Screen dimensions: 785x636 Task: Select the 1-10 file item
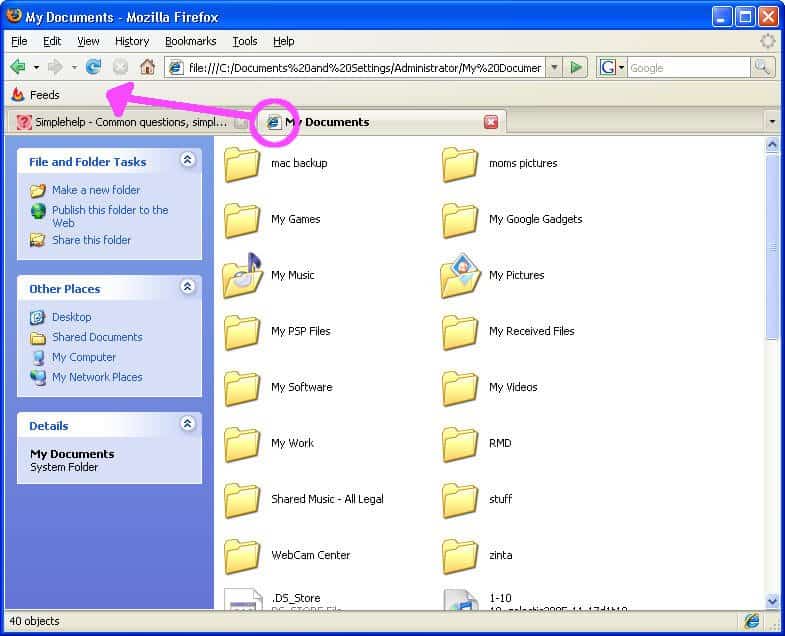535,599
